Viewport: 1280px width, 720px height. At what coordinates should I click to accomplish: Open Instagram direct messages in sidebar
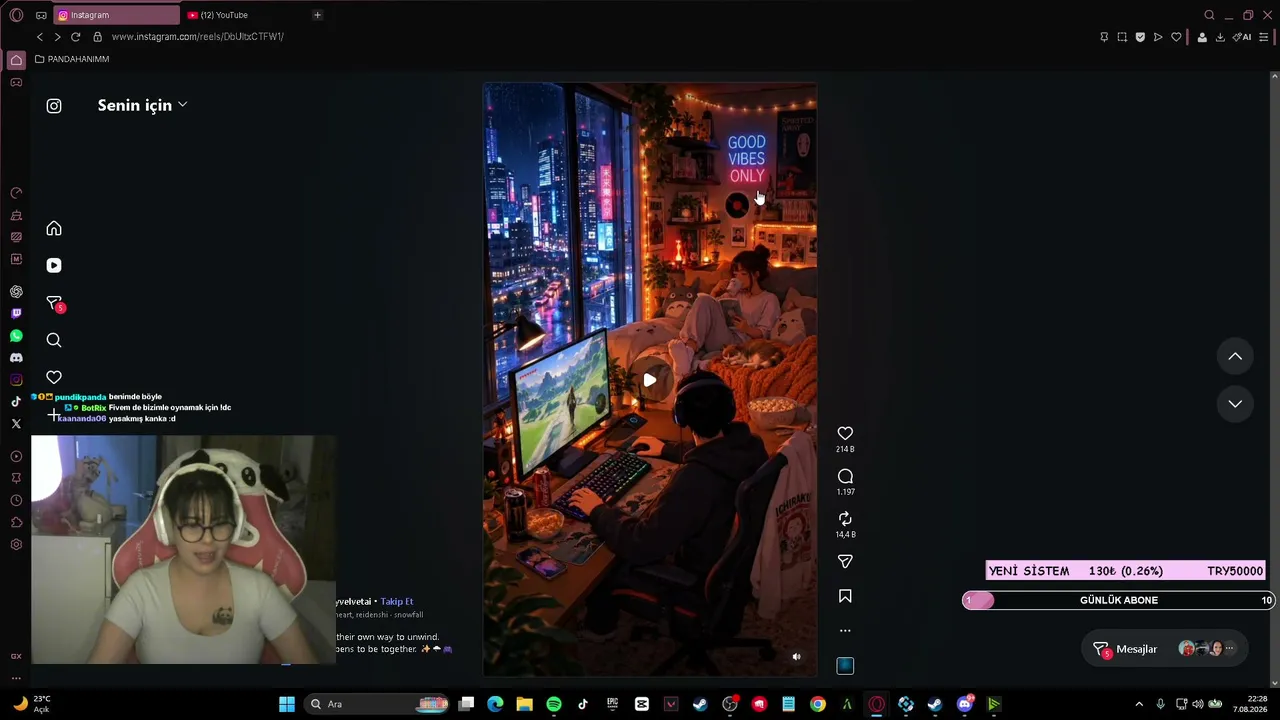[x=55, y=303]
